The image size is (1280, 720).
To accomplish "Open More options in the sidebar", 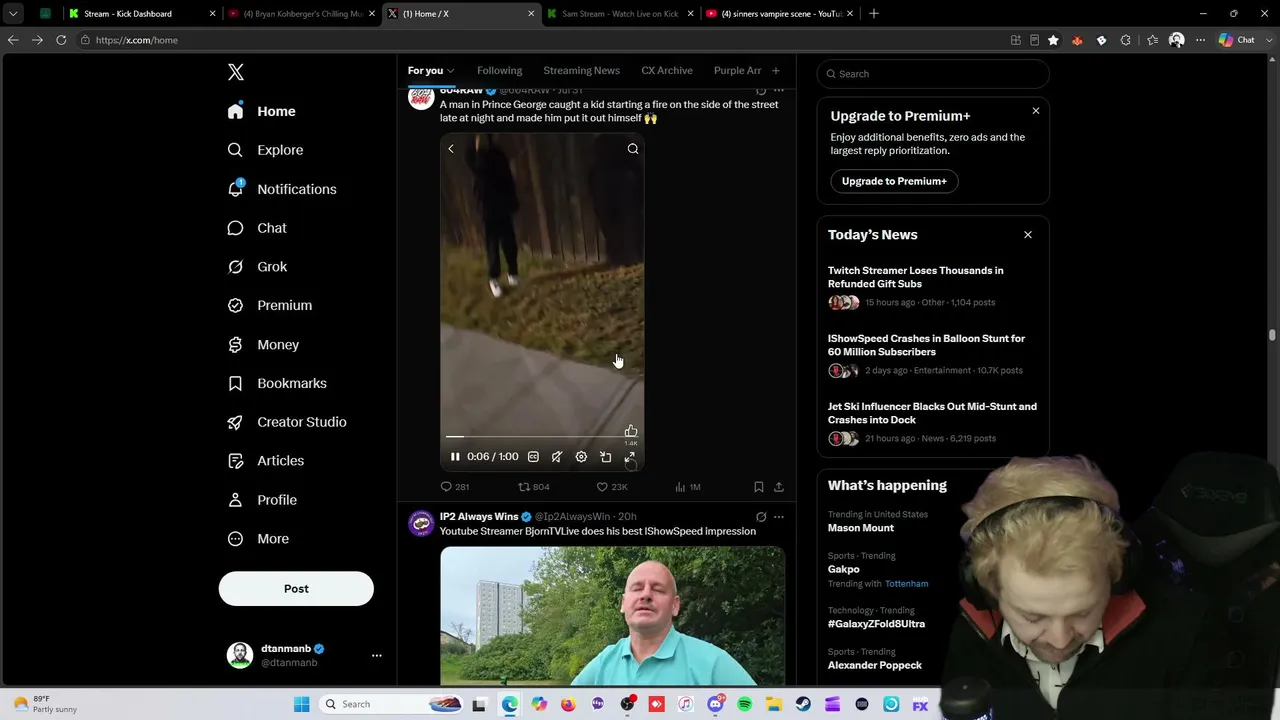I will 258,539.
